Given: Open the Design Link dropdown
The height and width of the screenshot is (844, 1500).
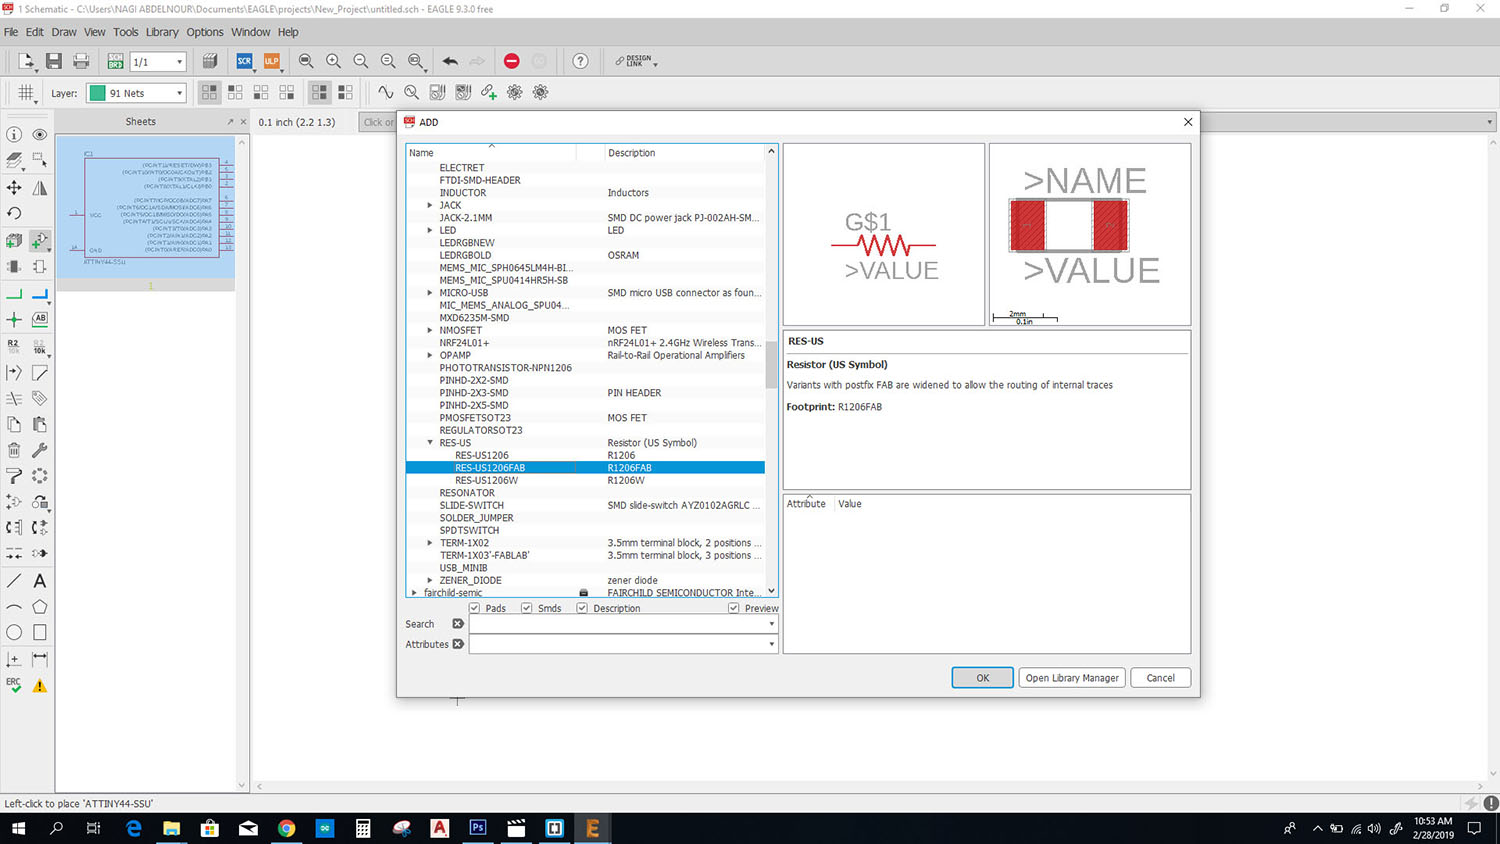Looking at the screenshot, I should click(636, 61).
